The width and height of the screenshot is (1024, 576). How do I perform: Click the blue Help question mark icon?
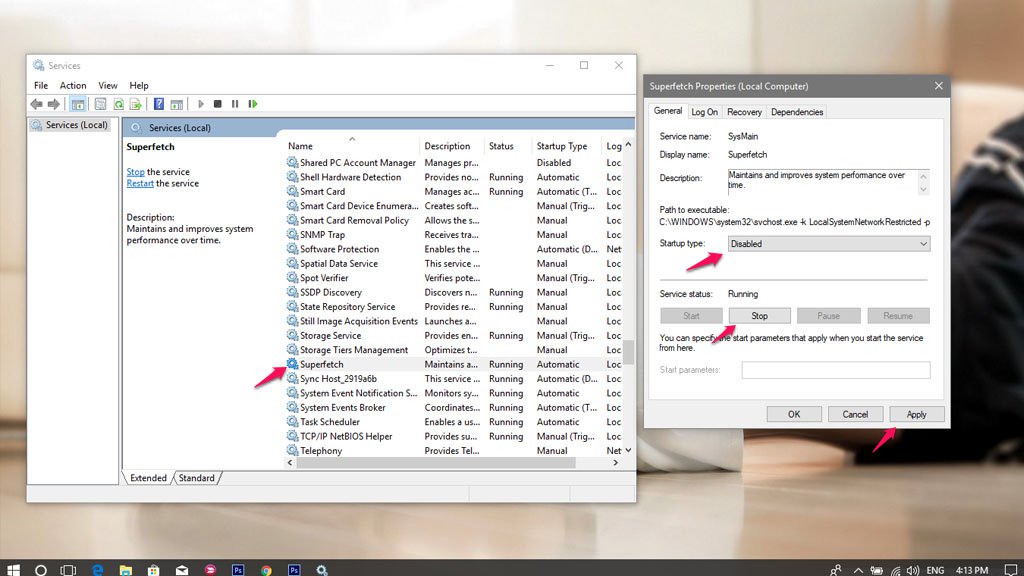click(159, 104)
